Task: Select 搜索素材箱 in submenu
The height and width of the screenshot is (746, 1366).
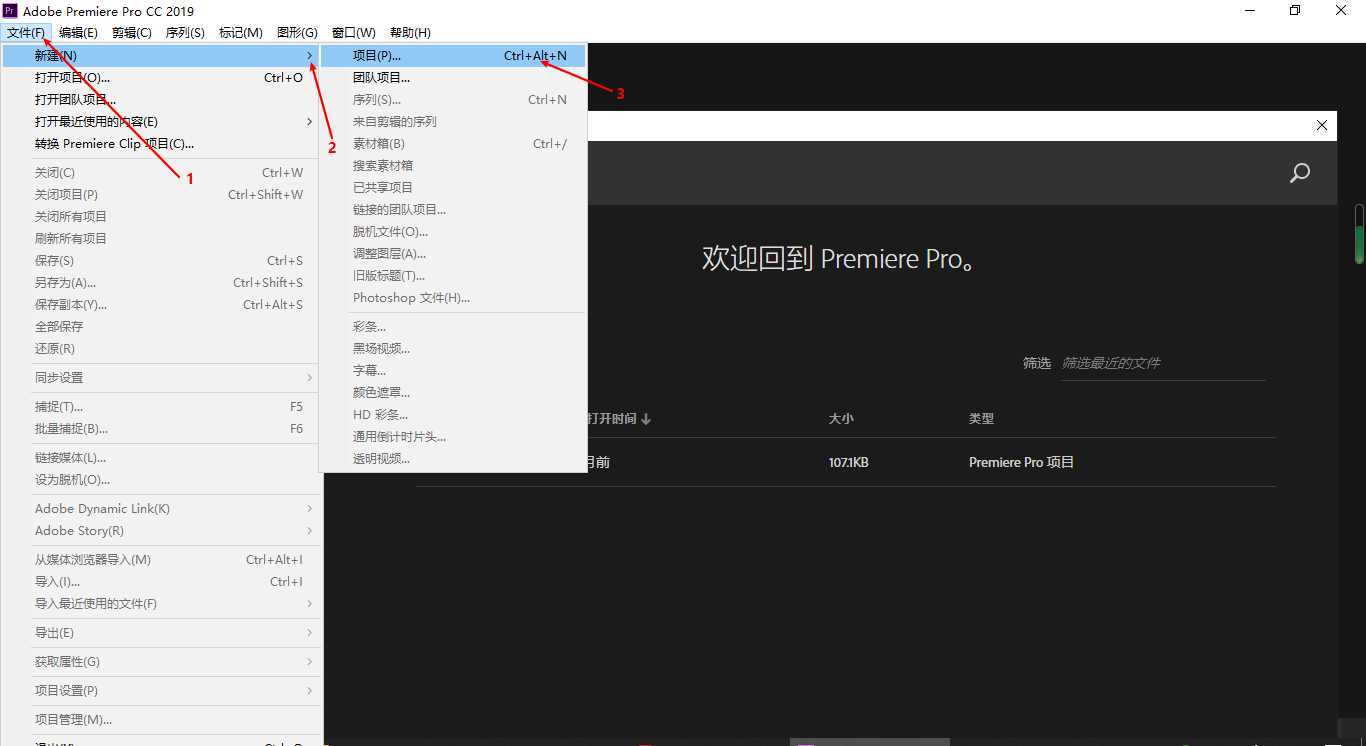Action: tap(453, 165)
